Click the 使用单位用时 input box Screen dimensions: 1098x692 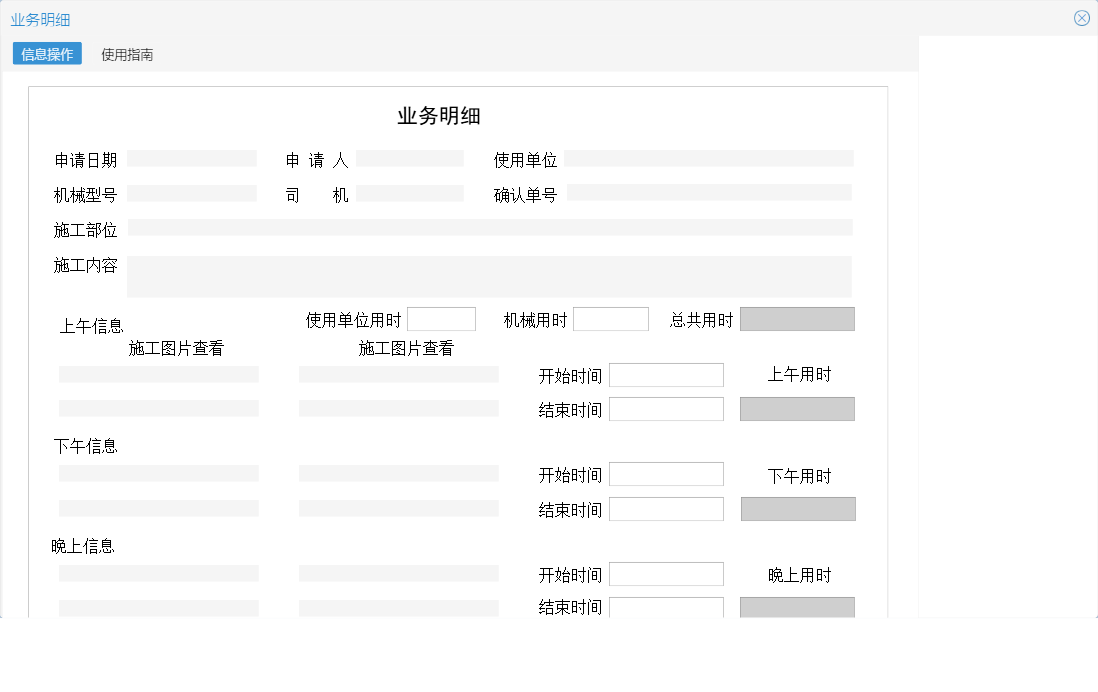tap(442, 318)
